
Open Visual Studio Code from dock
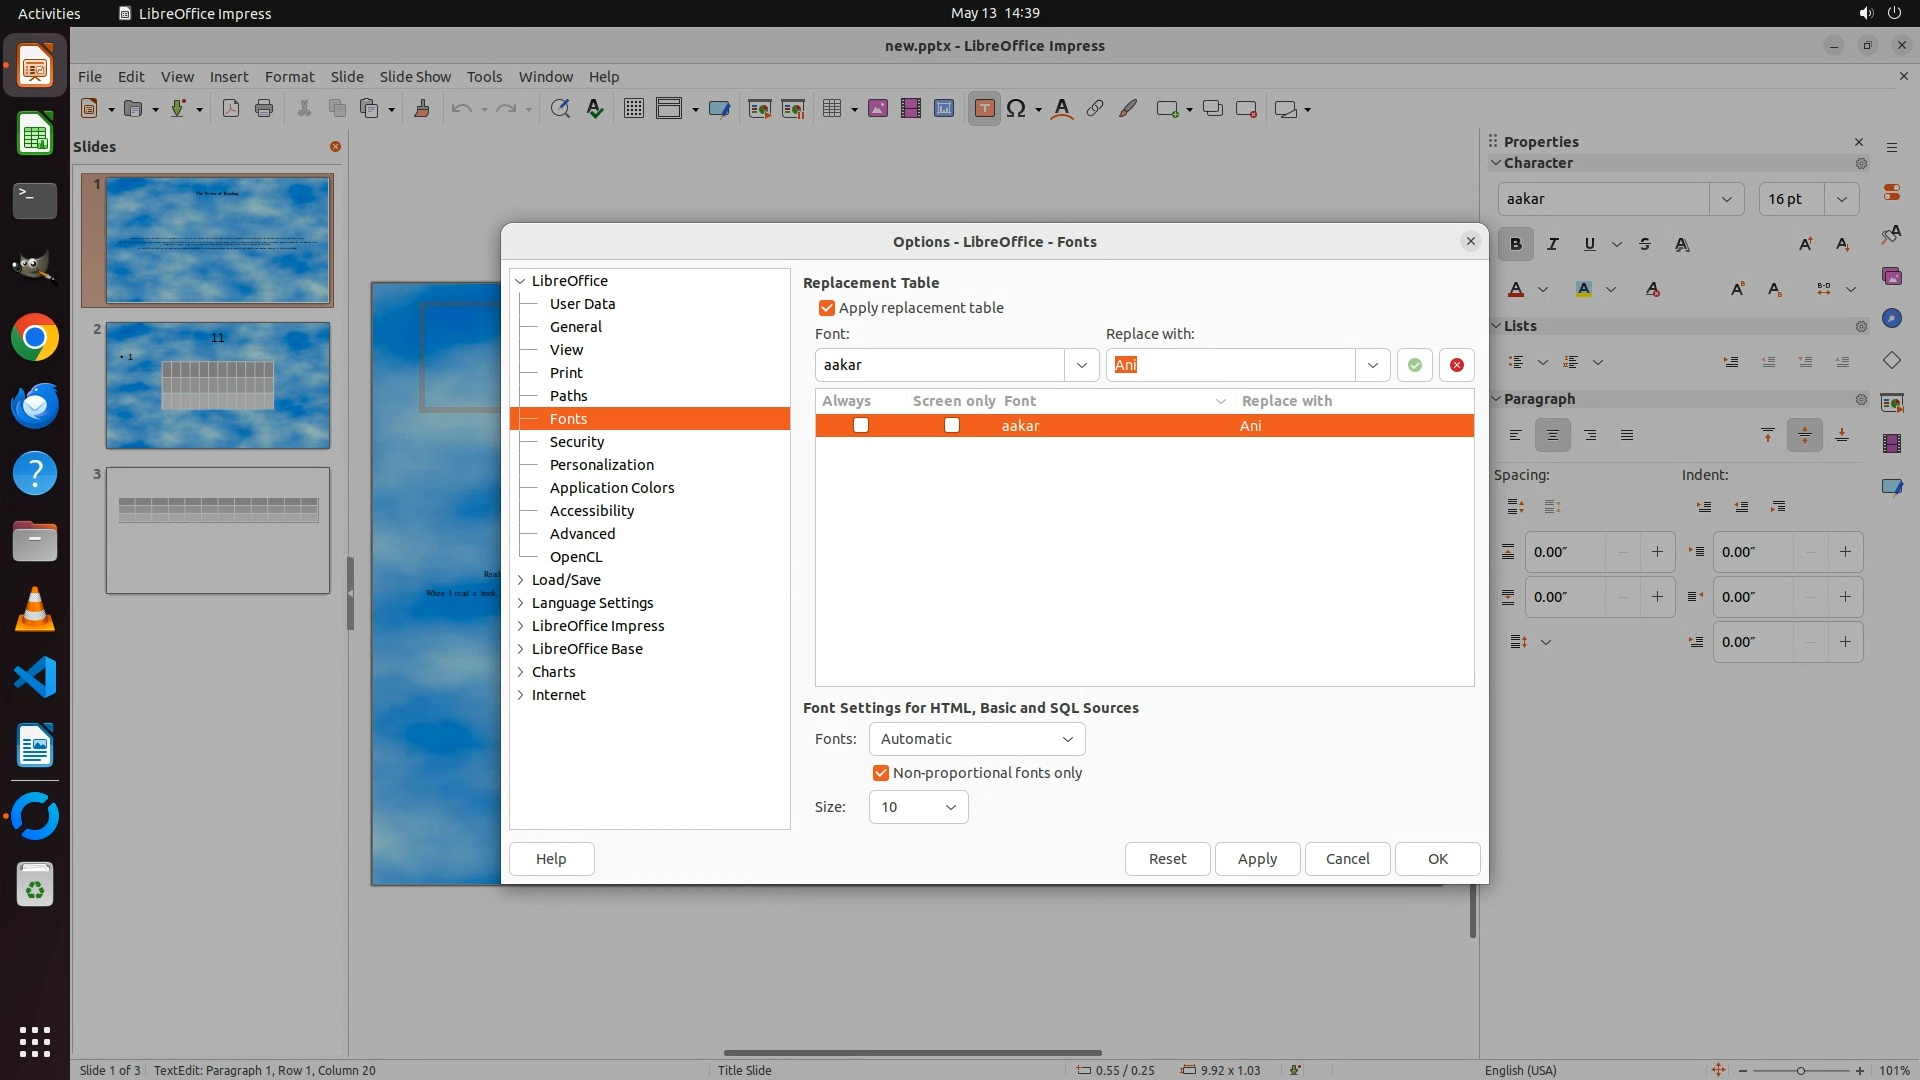tap(35, 678)
